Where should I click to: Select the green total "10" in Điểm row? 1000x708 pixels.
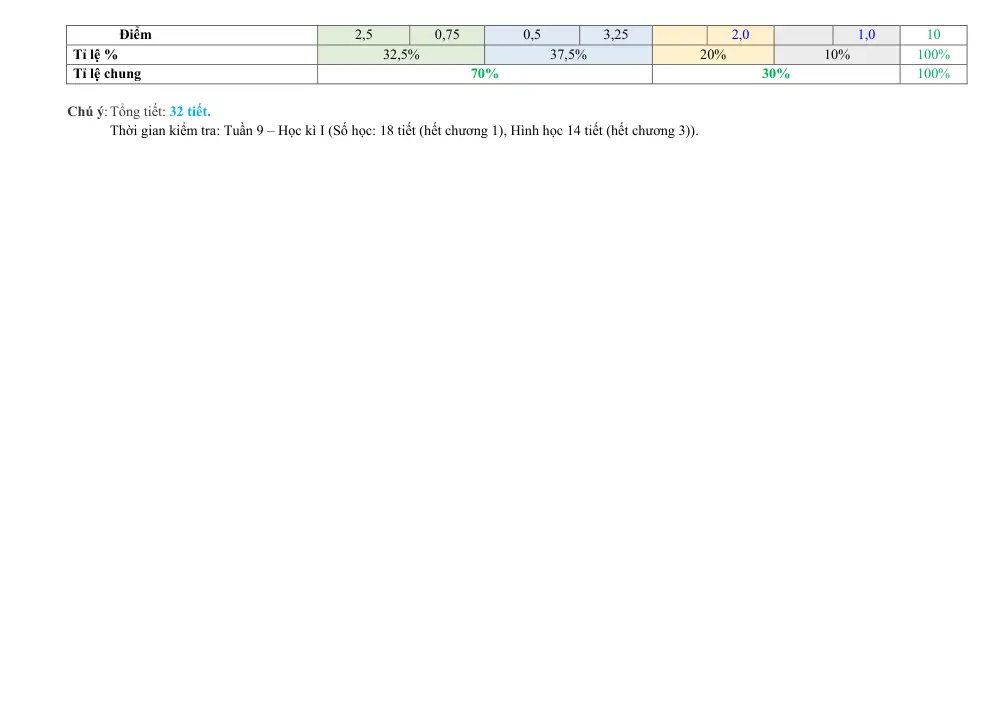click(934, 35)
